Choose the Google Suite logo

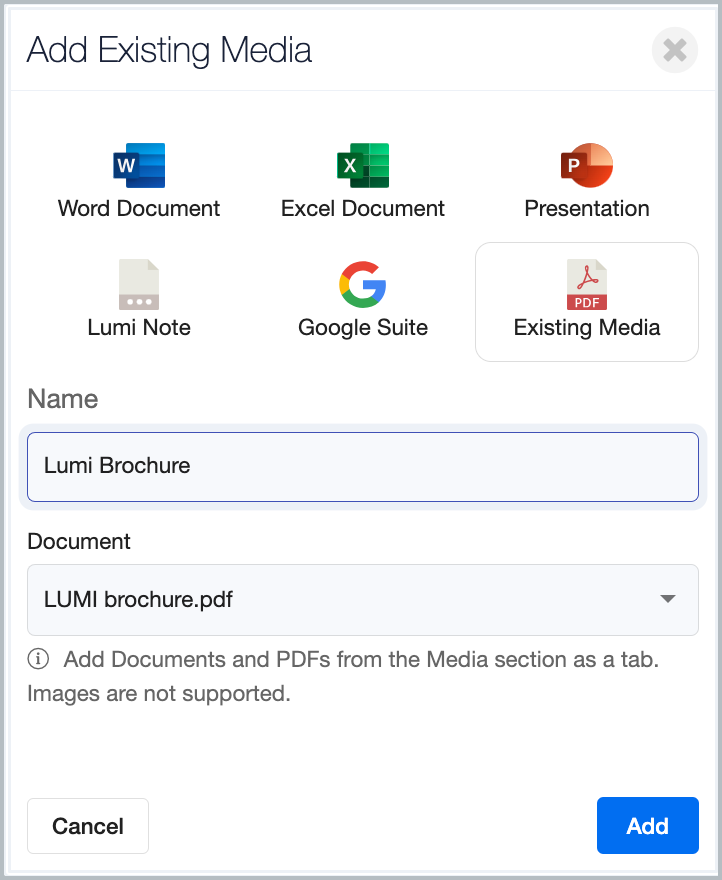363,284
